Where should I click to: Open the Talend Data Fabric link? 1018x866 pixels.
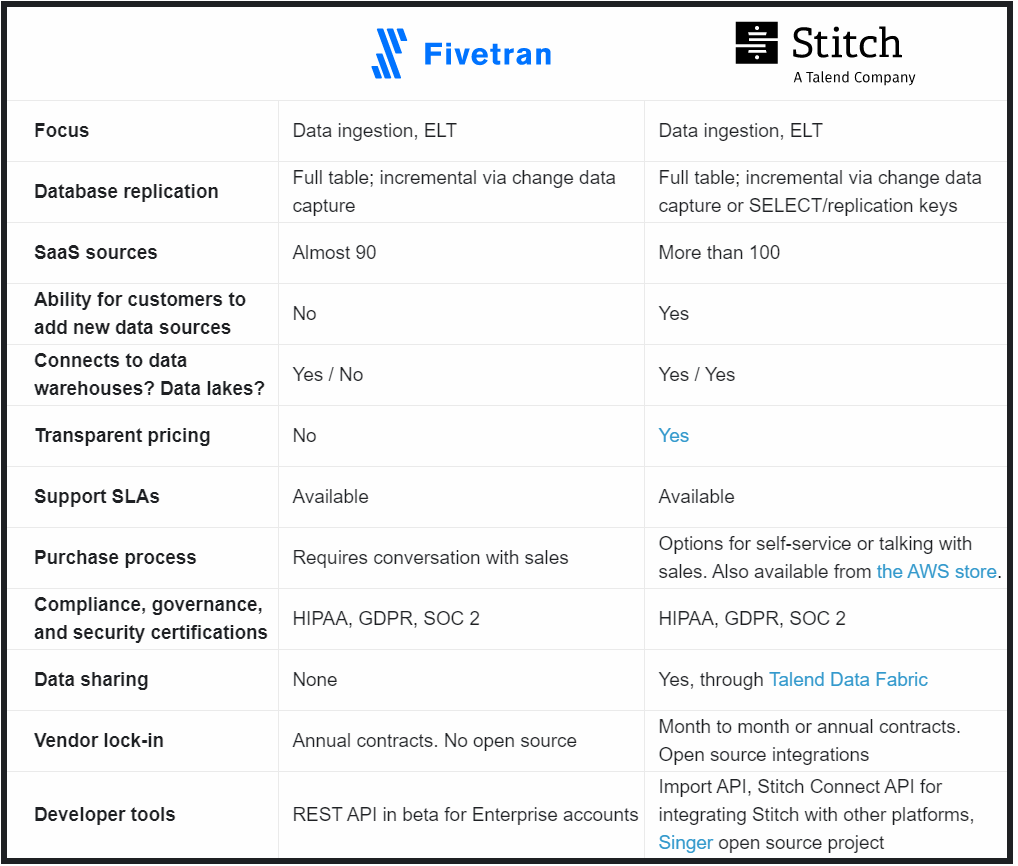(x=848, y=680)
